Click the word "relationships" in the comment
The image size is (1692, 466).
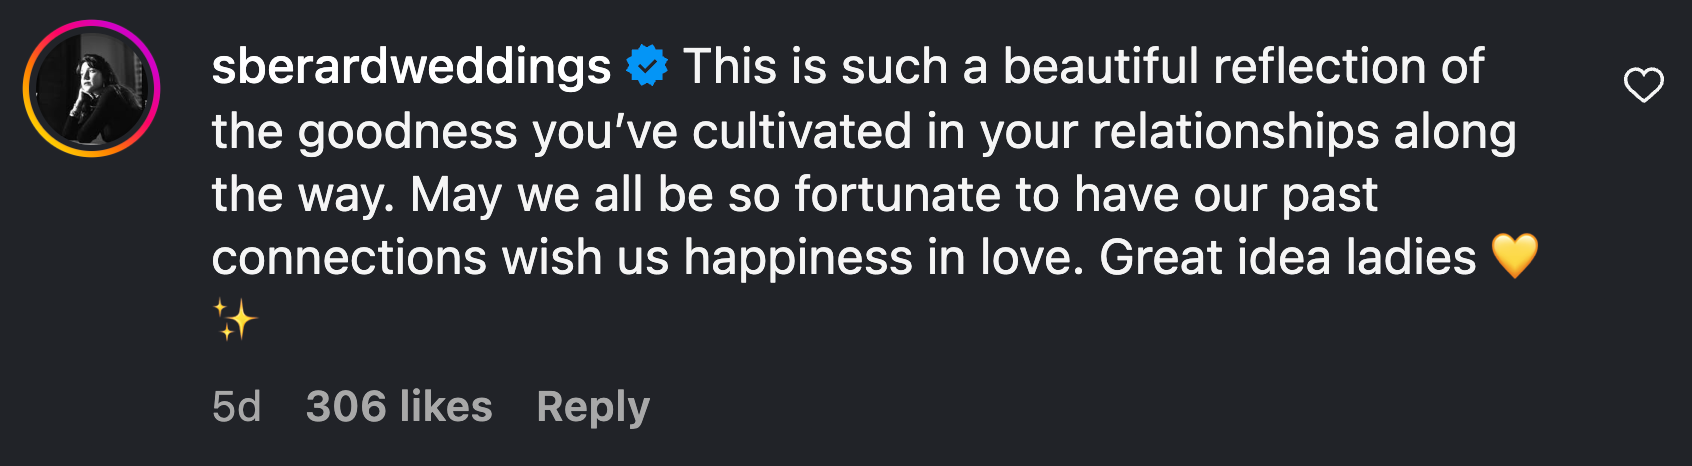(1236, 132)
